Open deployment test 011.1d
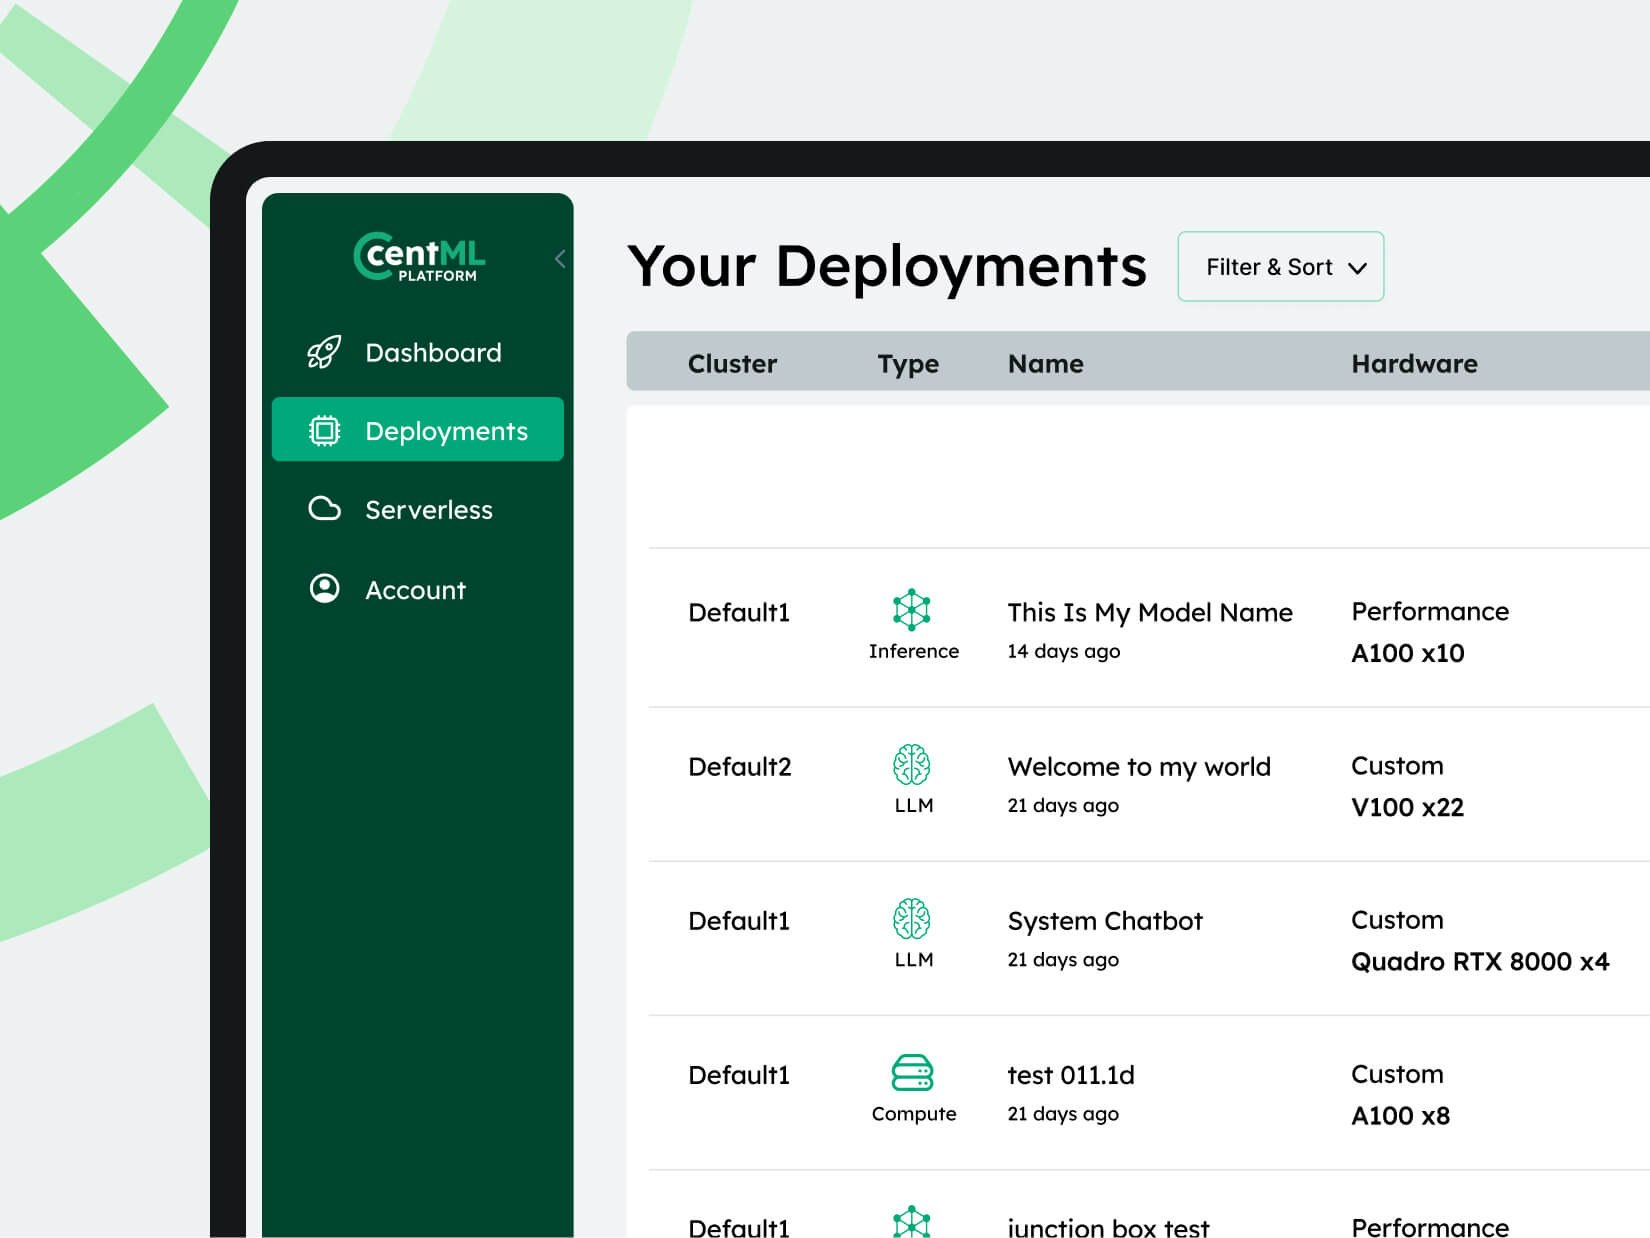1650x1238 pixels. (x=1071, y=1075)
